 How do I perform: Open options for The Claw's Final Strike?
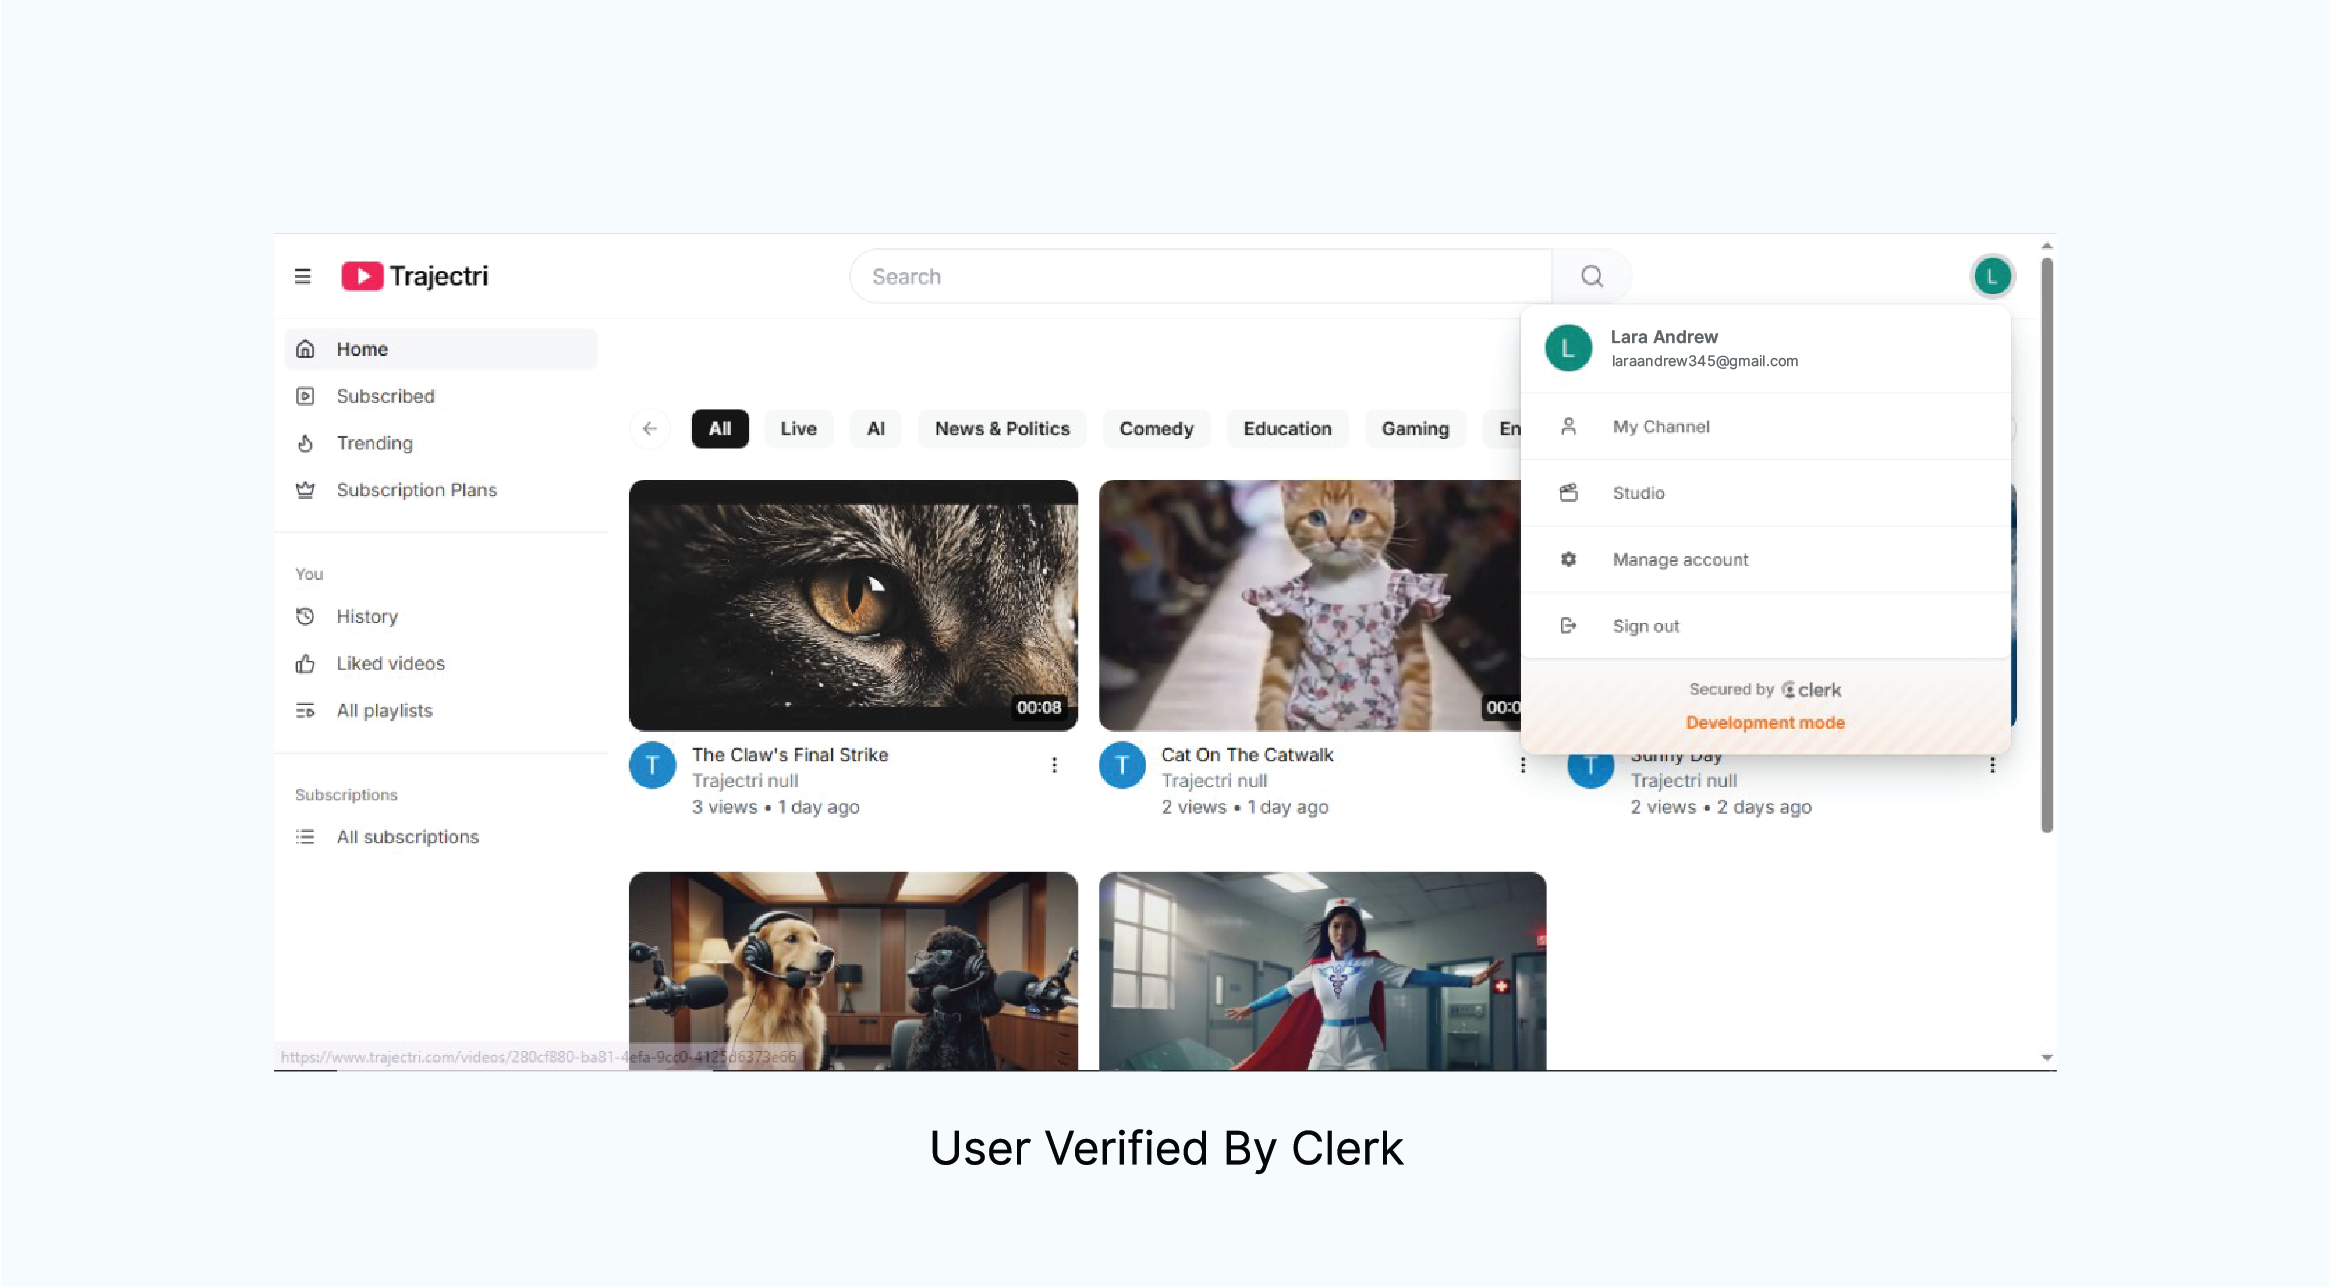(1054, 765)
